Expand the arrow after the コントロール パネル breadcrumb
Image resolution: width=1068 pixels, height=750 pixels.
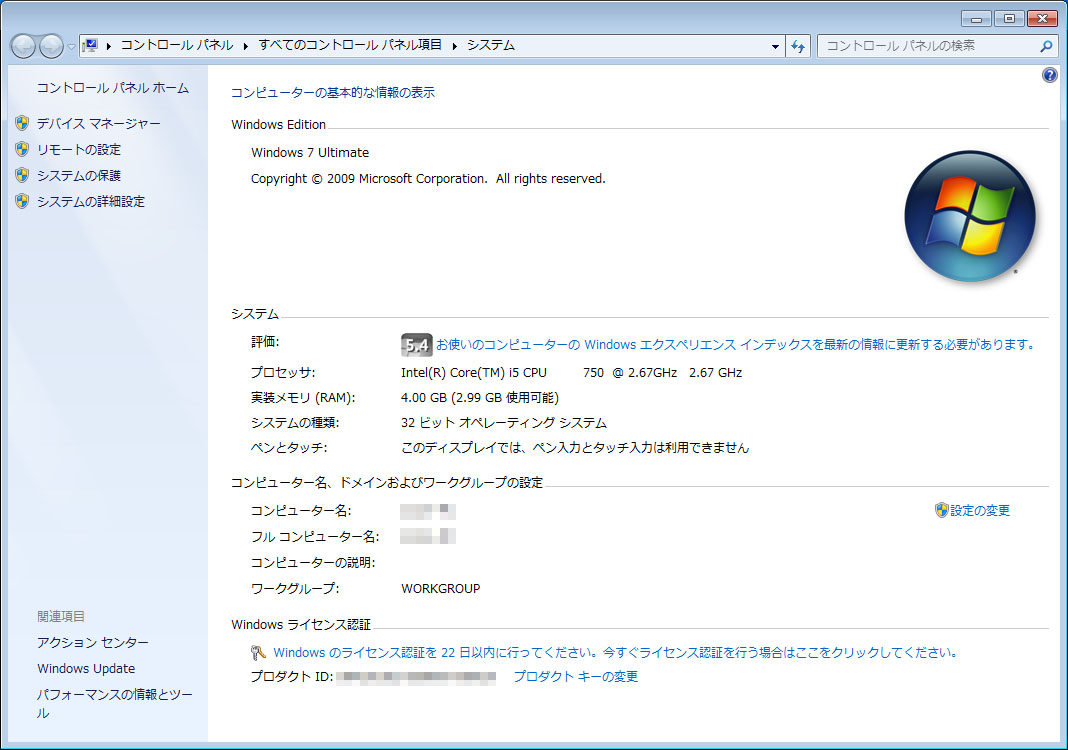pos(245,46)
